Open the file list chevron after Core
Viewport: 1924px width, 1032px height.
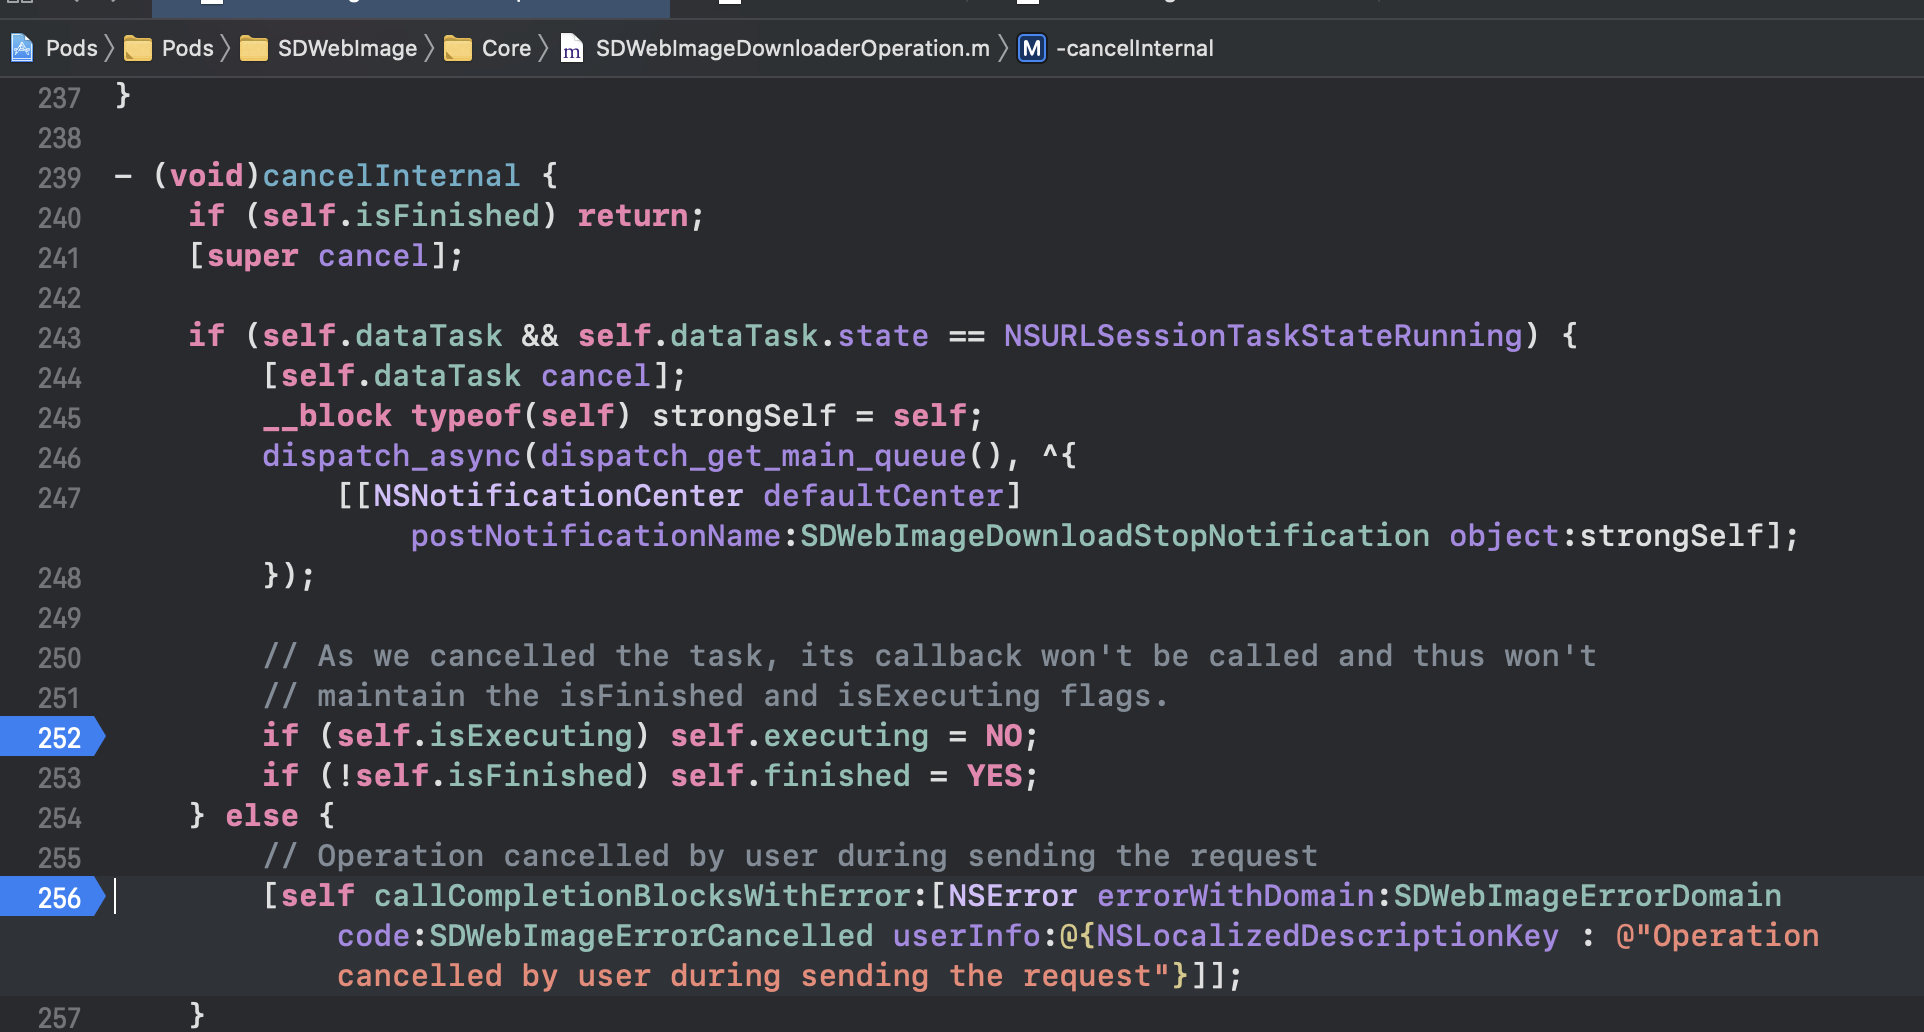[x=545, y=47]
